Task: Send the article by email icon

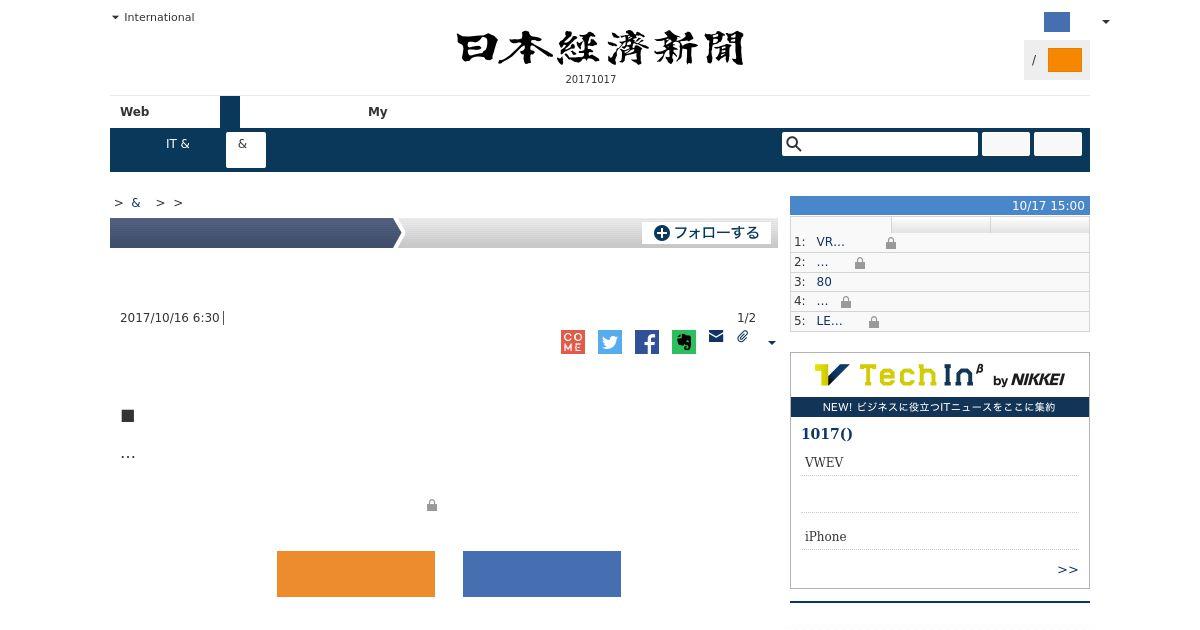Action: coord(716,336)
